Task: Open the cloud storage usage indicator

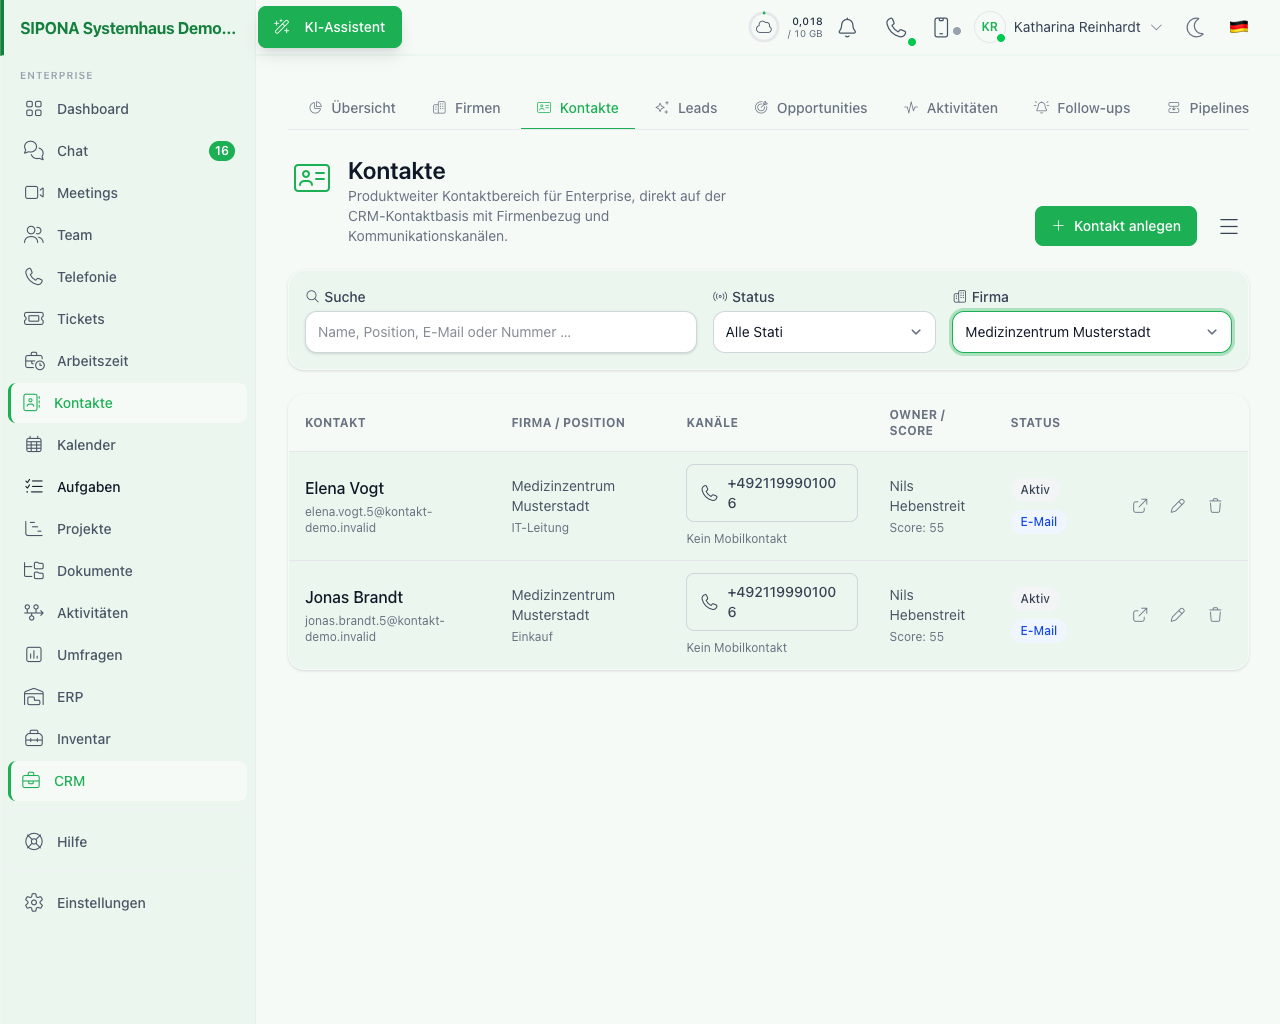Action: [x=764, y=27]
